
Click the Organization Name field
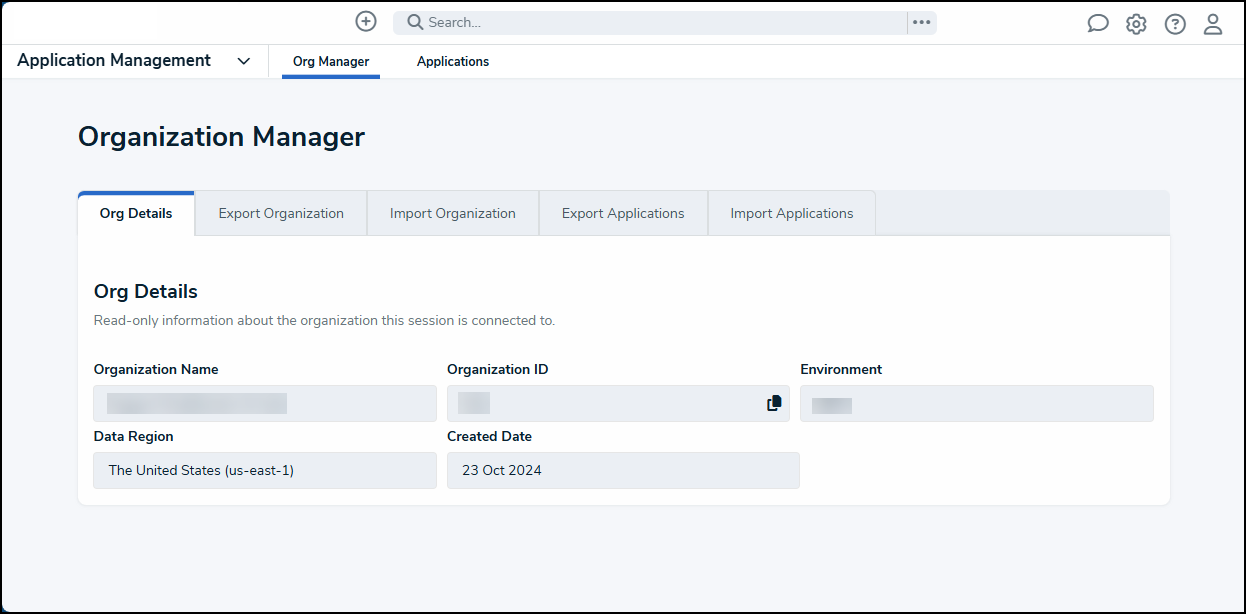pyautogui.click(x=265, y=403)
